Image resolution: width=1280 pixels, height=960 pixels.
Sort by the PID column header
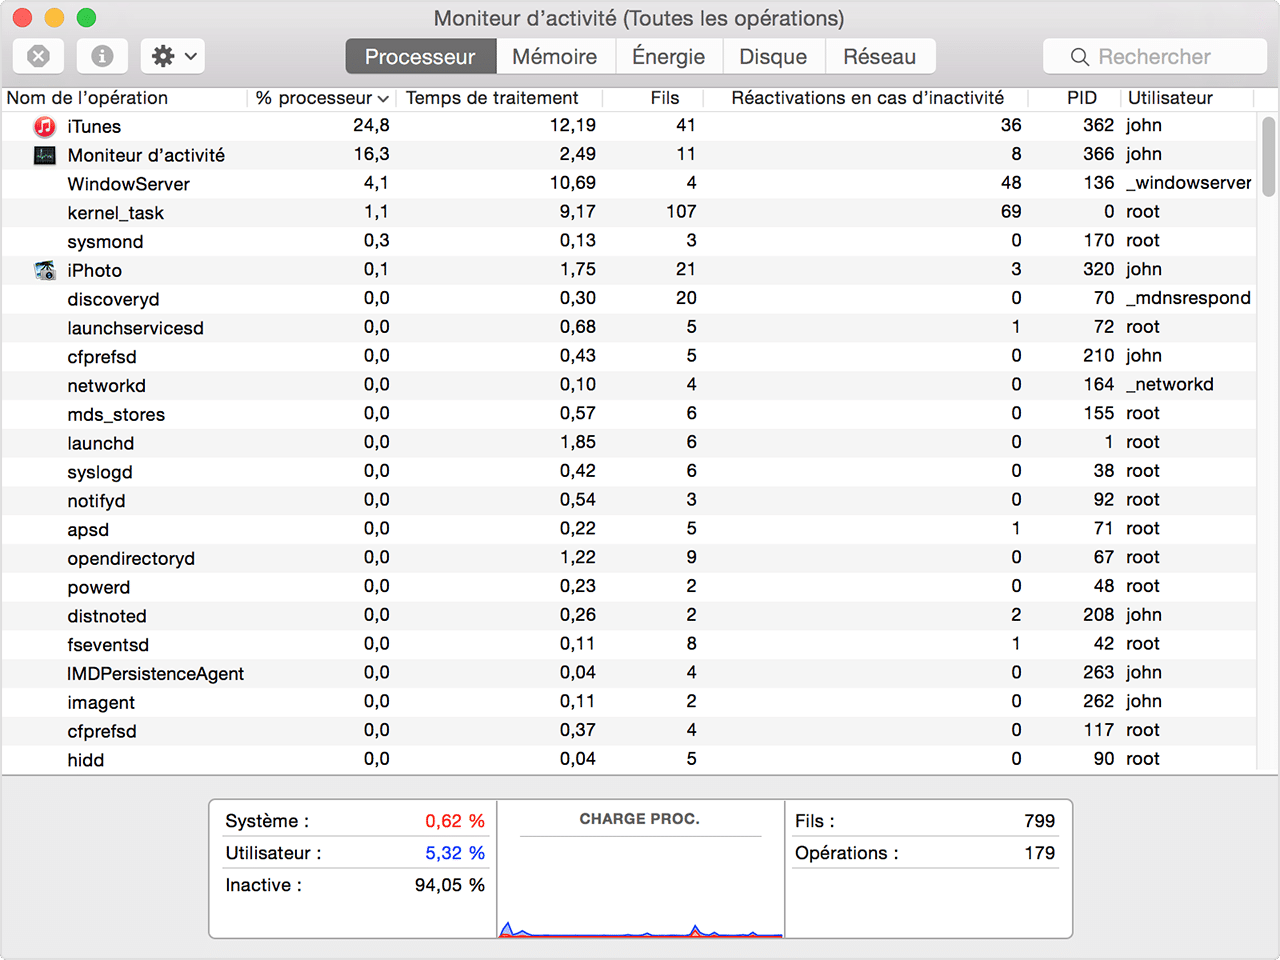[x=1081, y=98]
